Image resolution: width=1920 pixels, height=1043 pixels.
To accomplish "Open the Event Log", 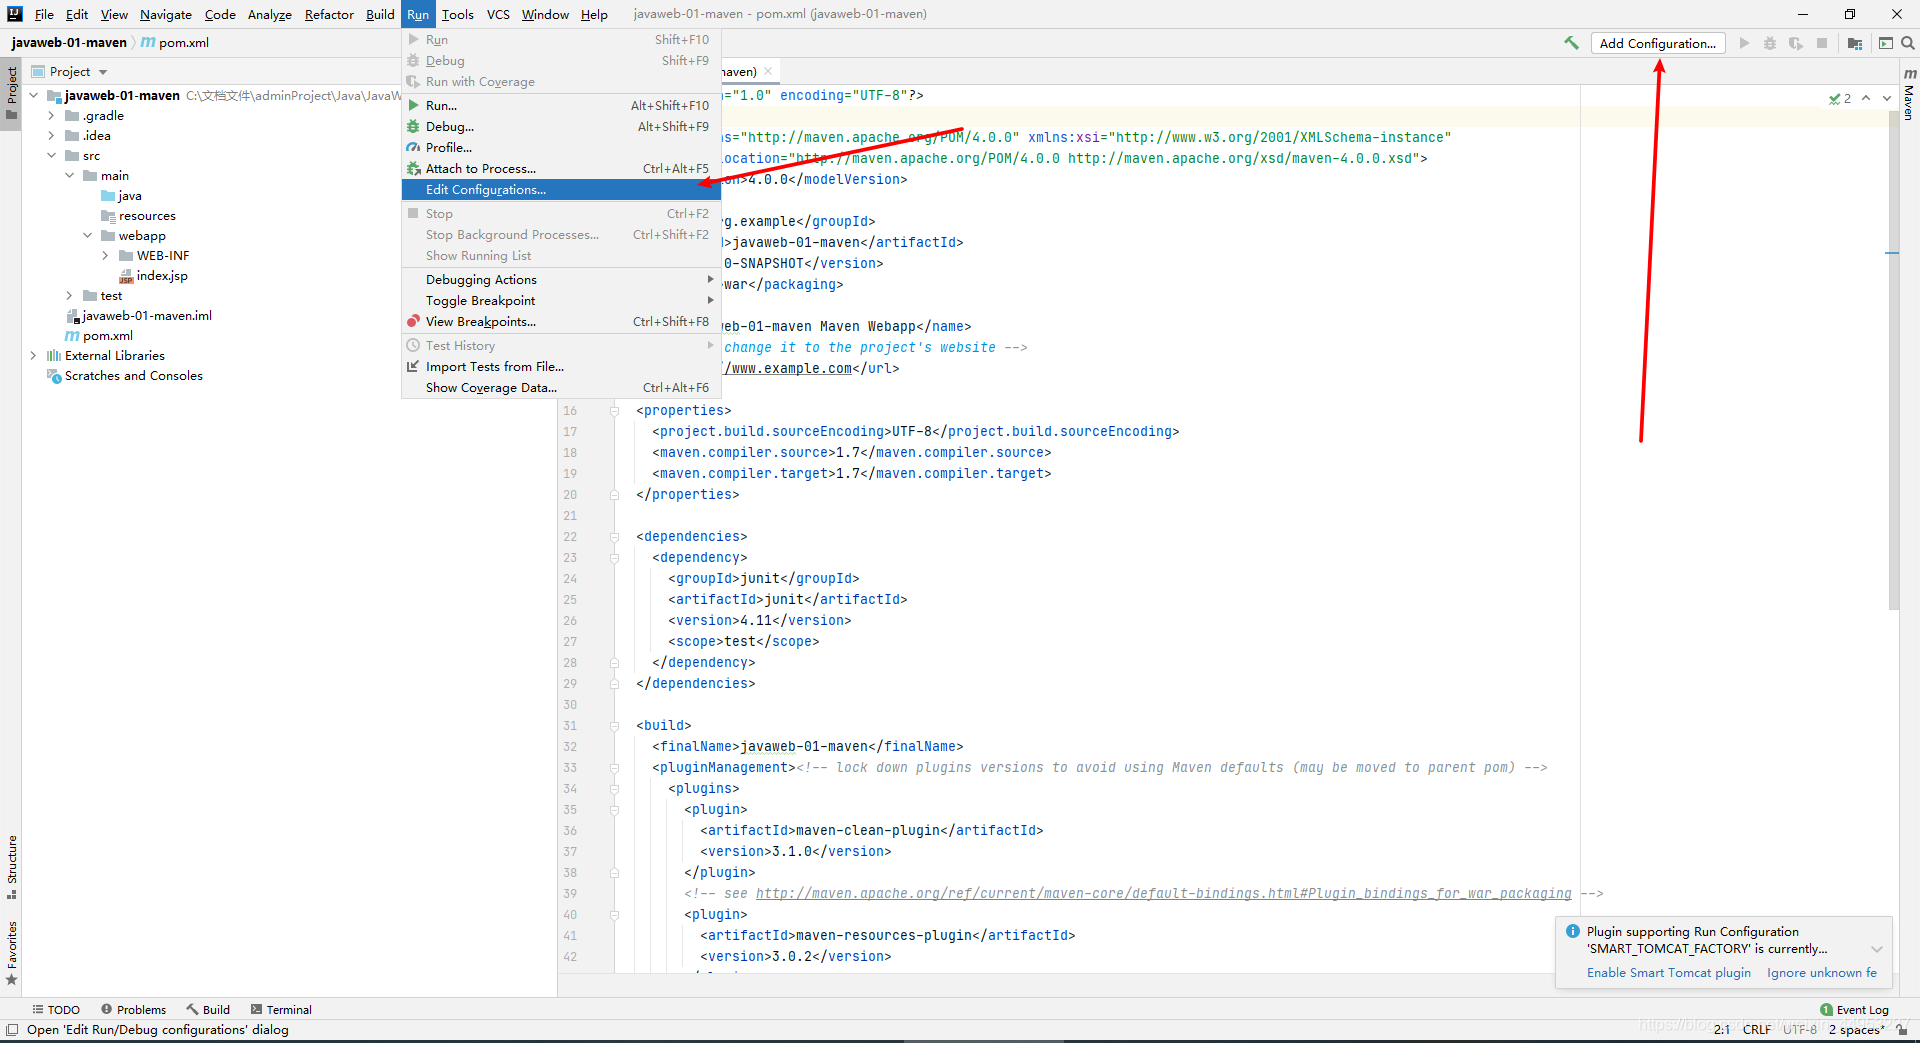I will 1854,1009.
